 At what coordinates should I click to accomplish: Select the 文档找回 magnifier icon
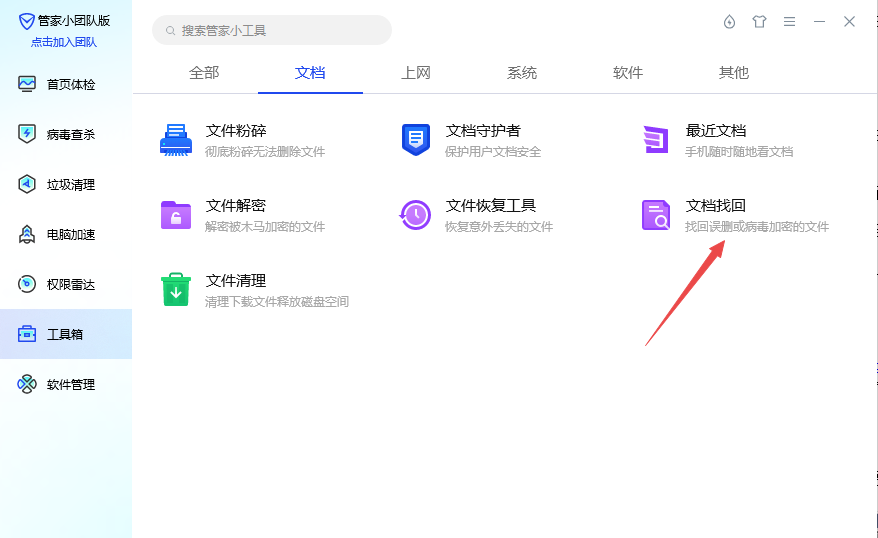(655, 215)
